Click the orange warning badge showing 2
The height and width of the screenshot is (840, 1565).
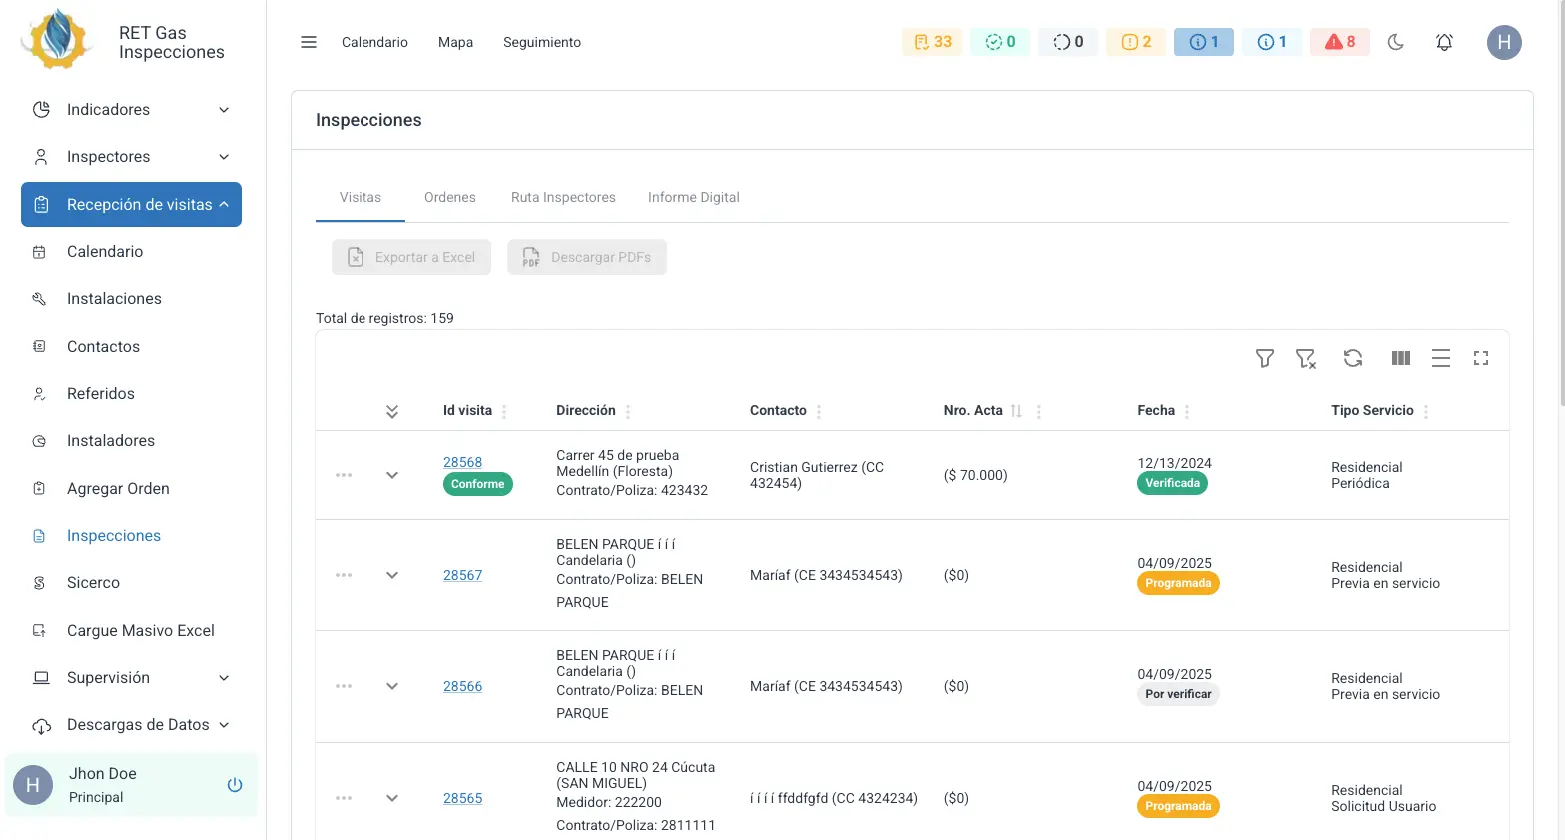[1136, 42]
